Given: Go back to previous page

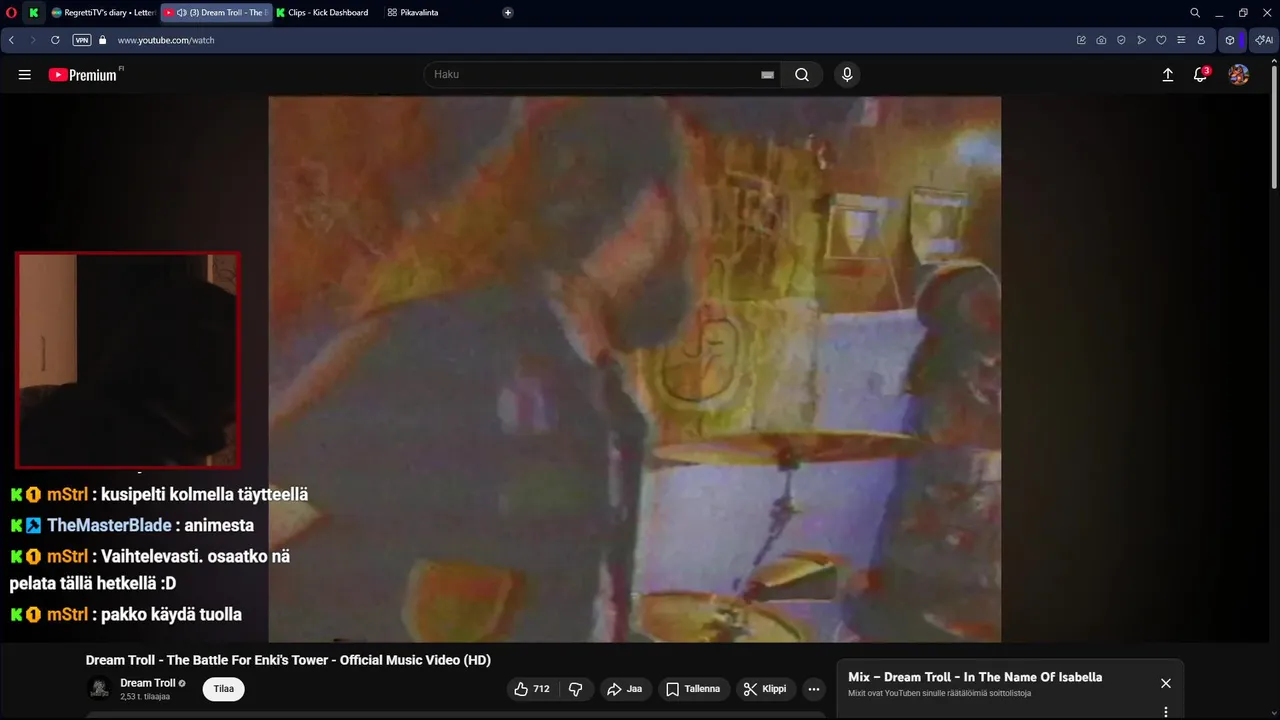Looking at the screenshot, I should (x=11, y=40).
